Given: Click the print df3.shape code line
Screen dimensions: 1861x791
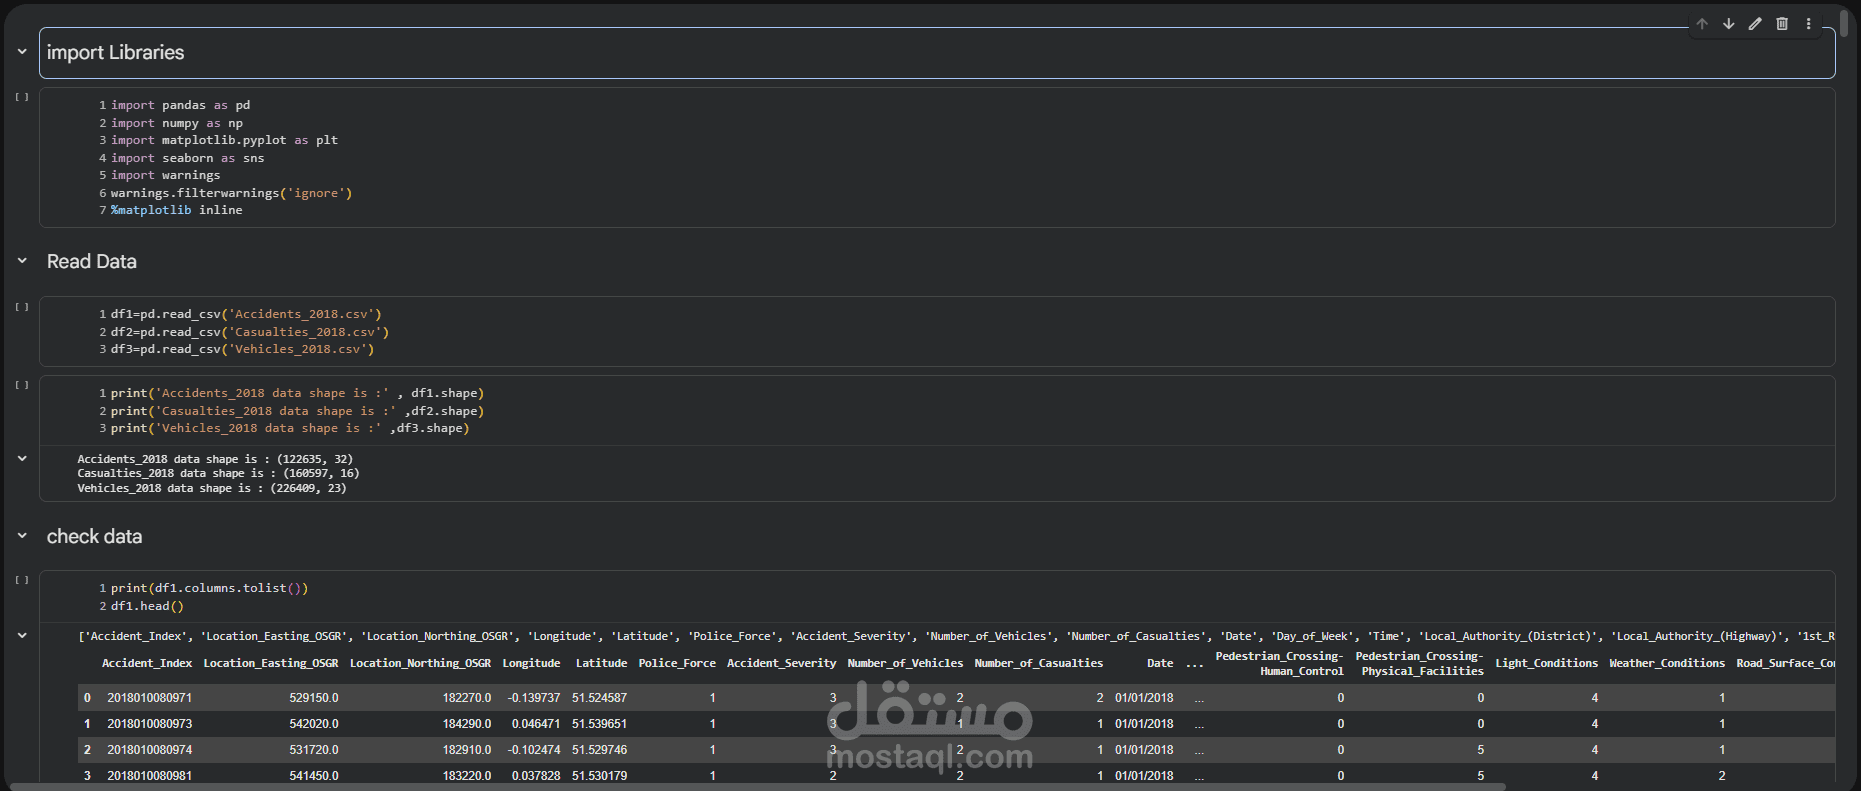Looking at the screenshot, I should tap(290, 428).
